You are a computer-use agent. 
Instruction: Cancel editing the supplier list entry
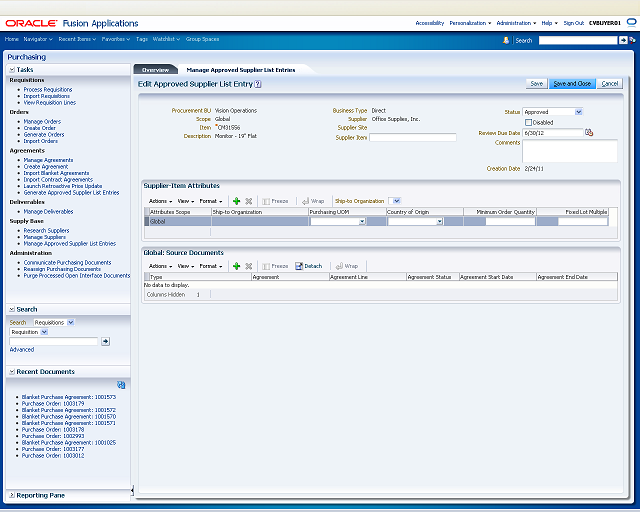(x=609, y=84)
